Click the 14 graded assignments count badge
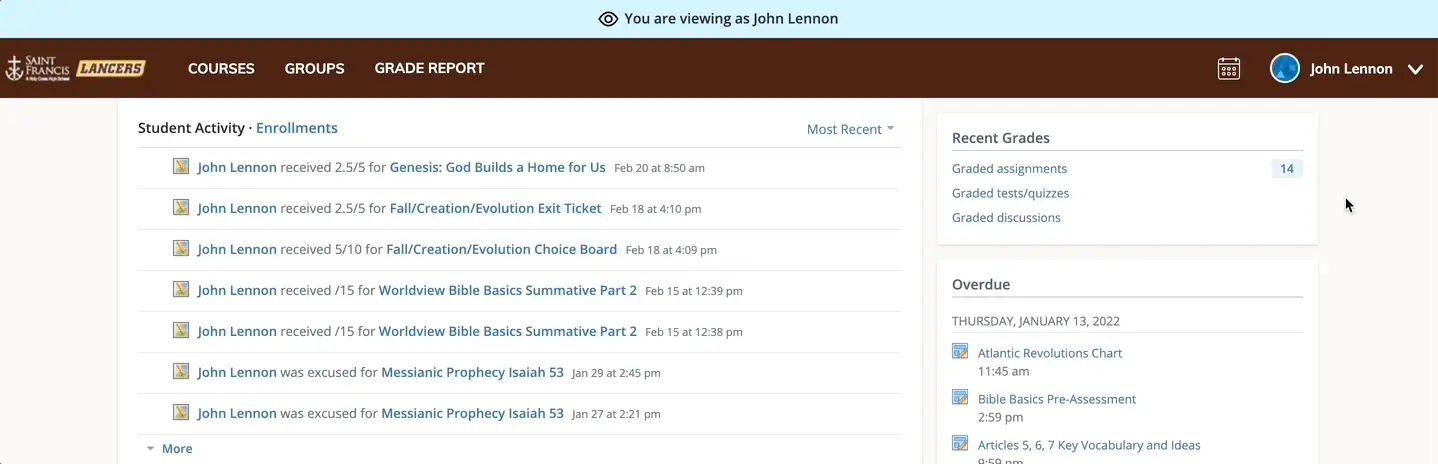Viewport: 1438px width, 464px height. tap(1286, 169)
